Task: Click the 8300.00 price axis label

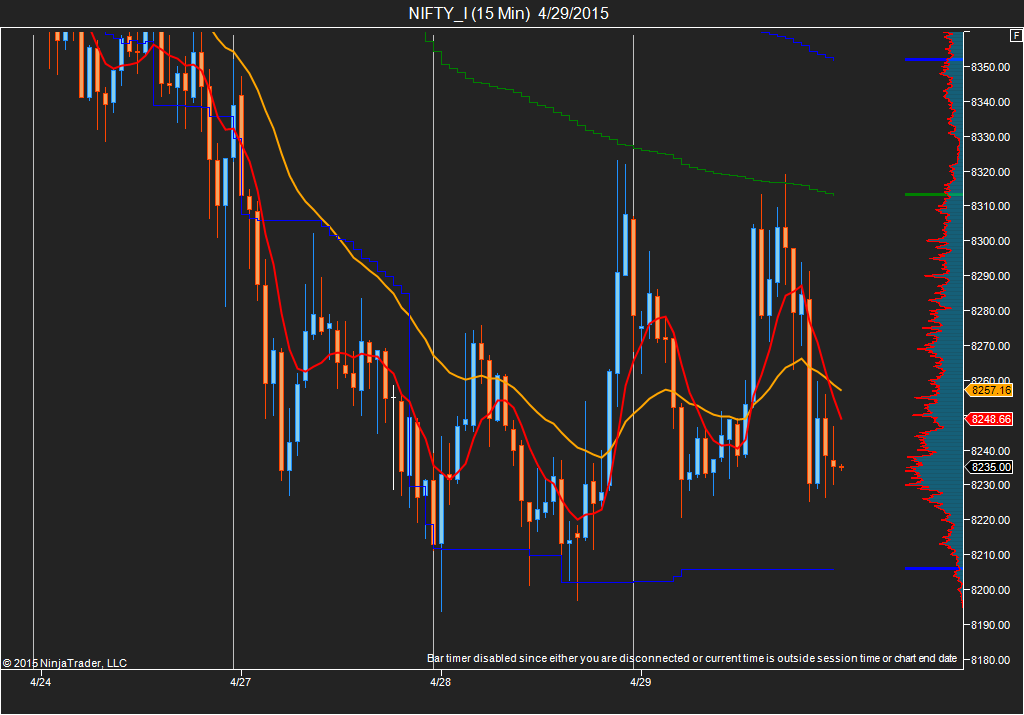Action: [990, 241]
